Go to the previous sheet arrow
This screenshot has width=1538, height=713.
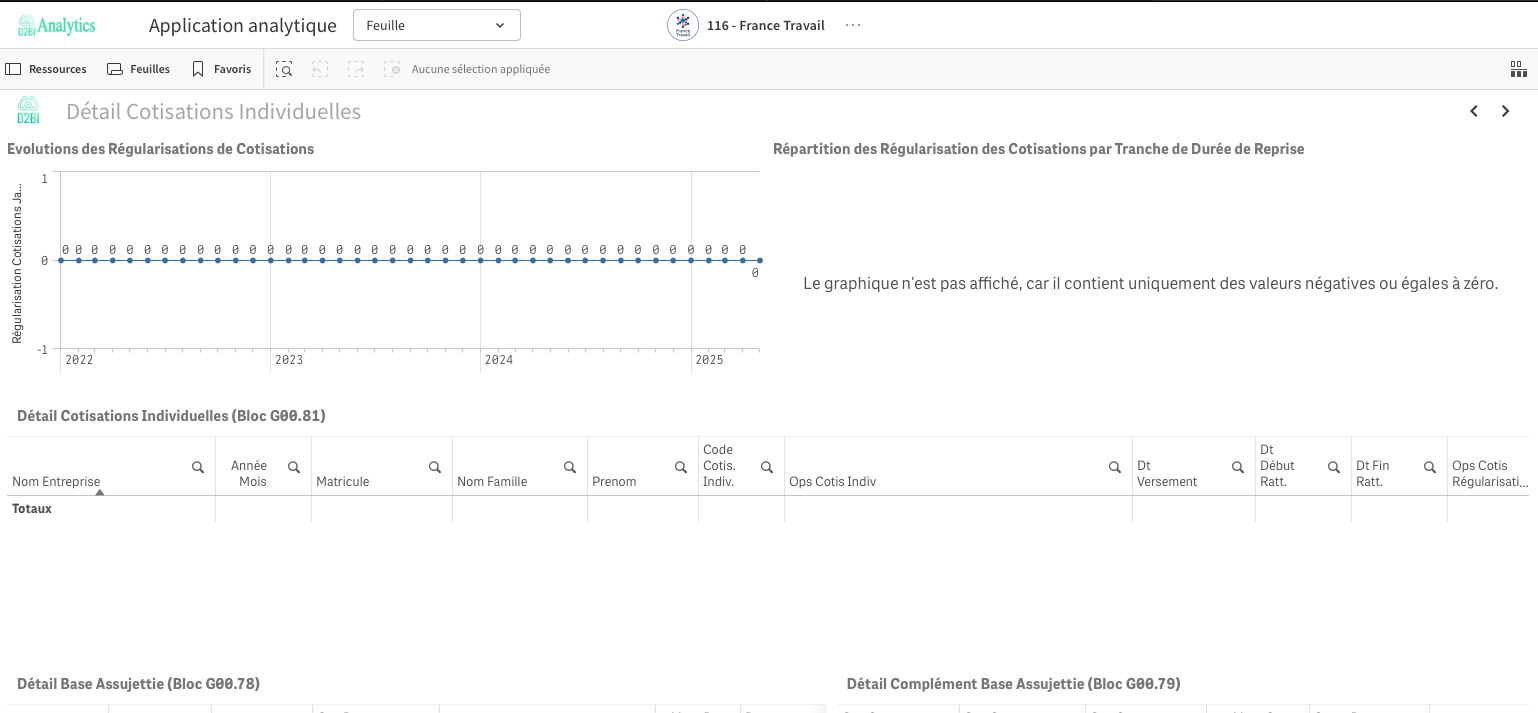[1474, 111]
